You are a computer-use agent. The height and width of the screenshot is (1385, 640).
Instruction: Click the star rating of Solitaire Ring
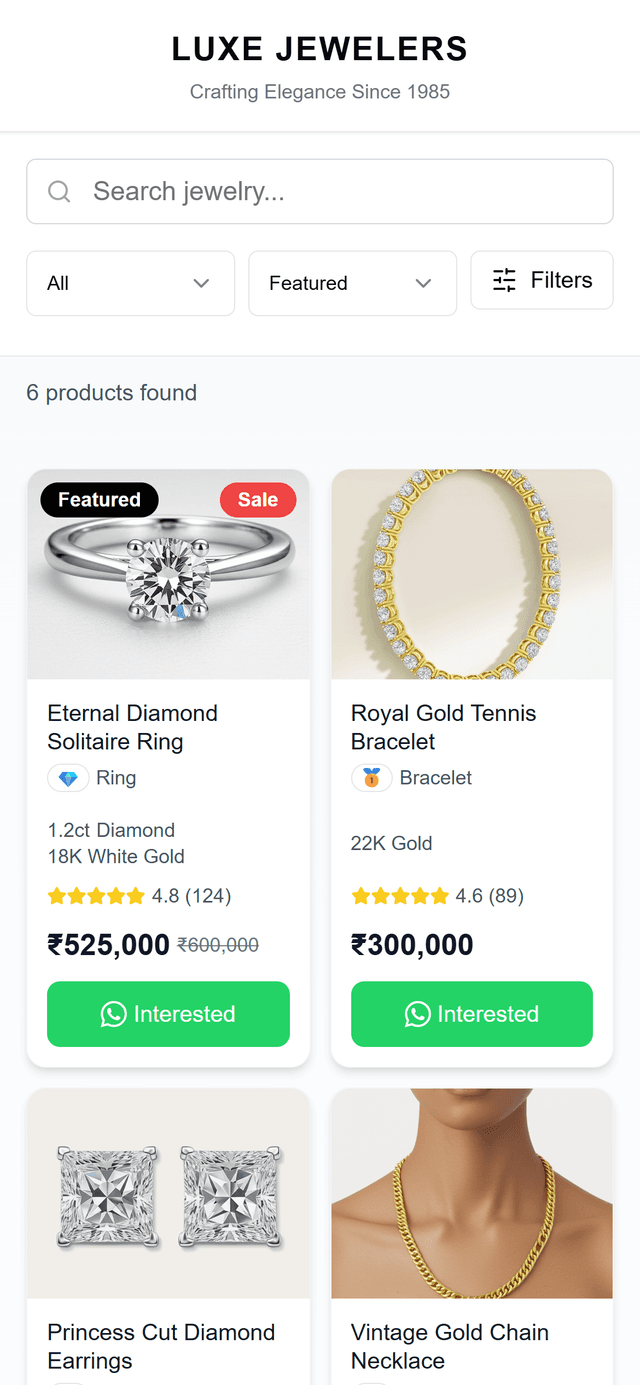click(96, 896)
